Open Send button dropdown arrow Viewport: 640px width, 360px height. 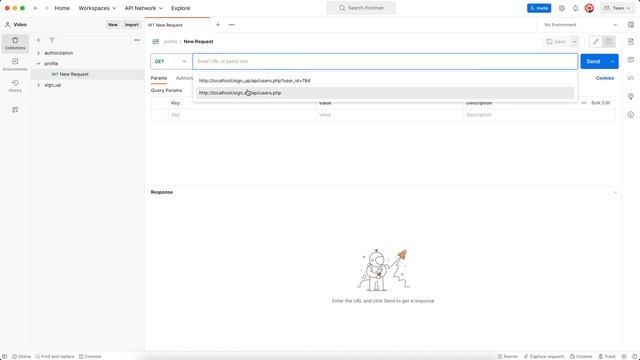click(612, 61)
